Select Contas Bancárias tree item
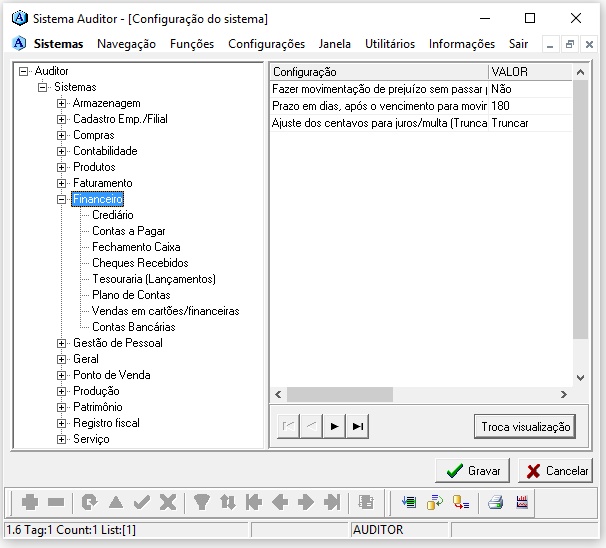 pos(134,327)
